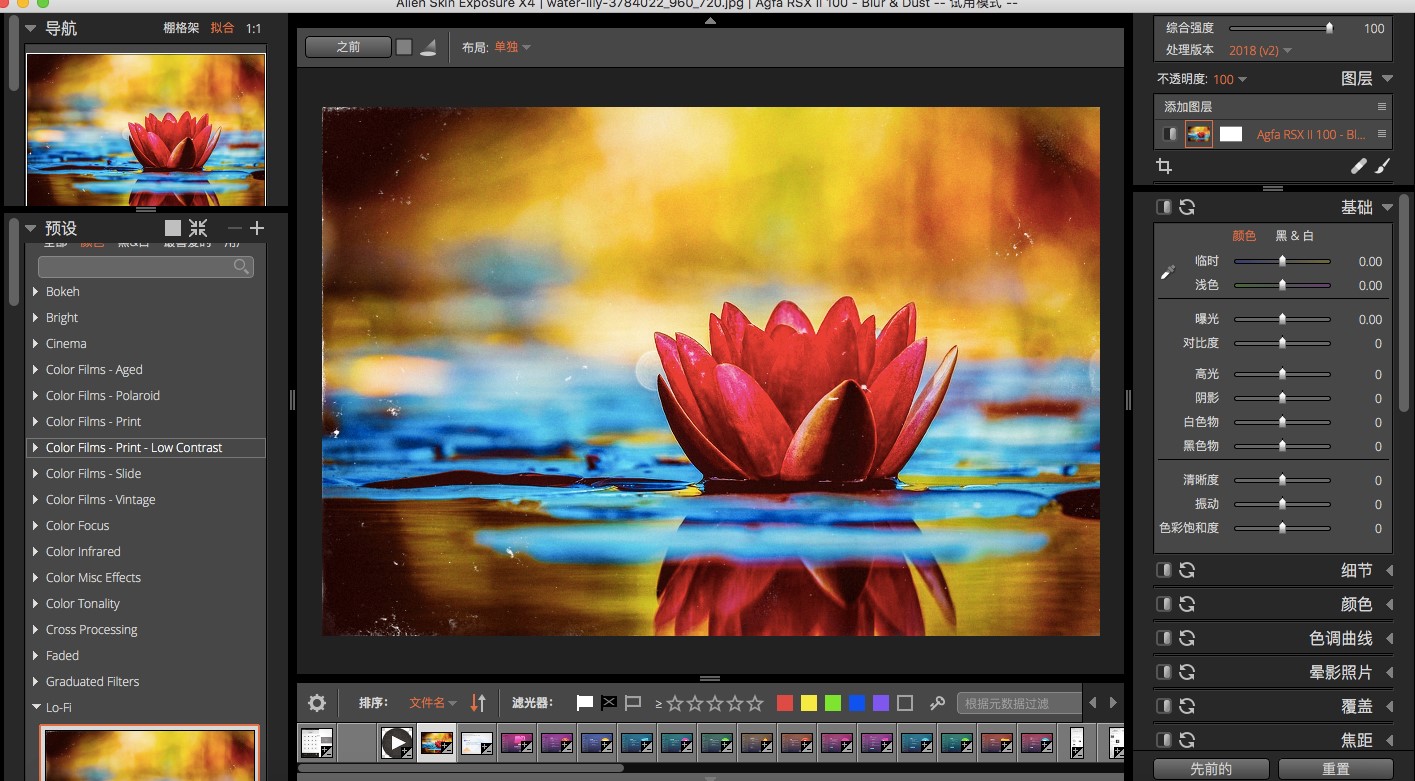Toggle the 细节 panel on or off
The height and width of the screenshot is (781, 1415).
[1163, 569]
